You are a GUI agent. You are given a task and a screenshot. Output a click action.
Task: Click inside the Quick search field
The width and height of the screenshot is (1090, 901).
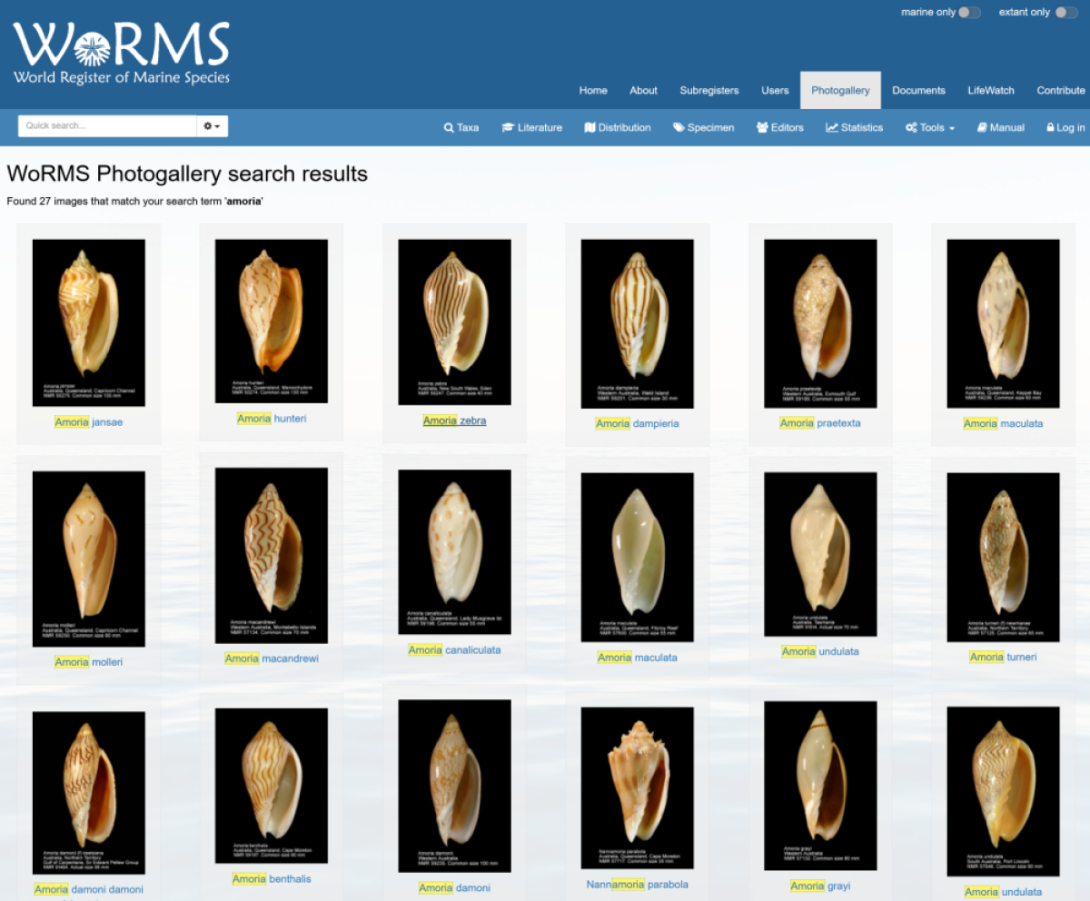pos(107,126)
